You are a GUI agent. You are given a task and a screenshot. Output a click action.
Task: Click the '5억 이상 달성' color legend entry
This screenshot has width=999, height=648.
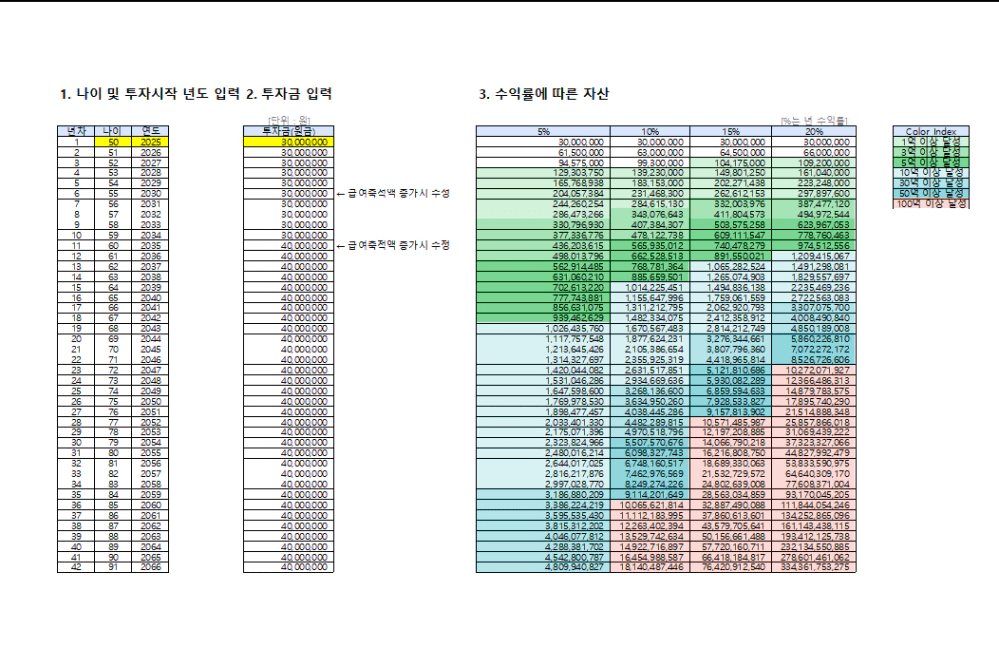[x=931, y=162]
